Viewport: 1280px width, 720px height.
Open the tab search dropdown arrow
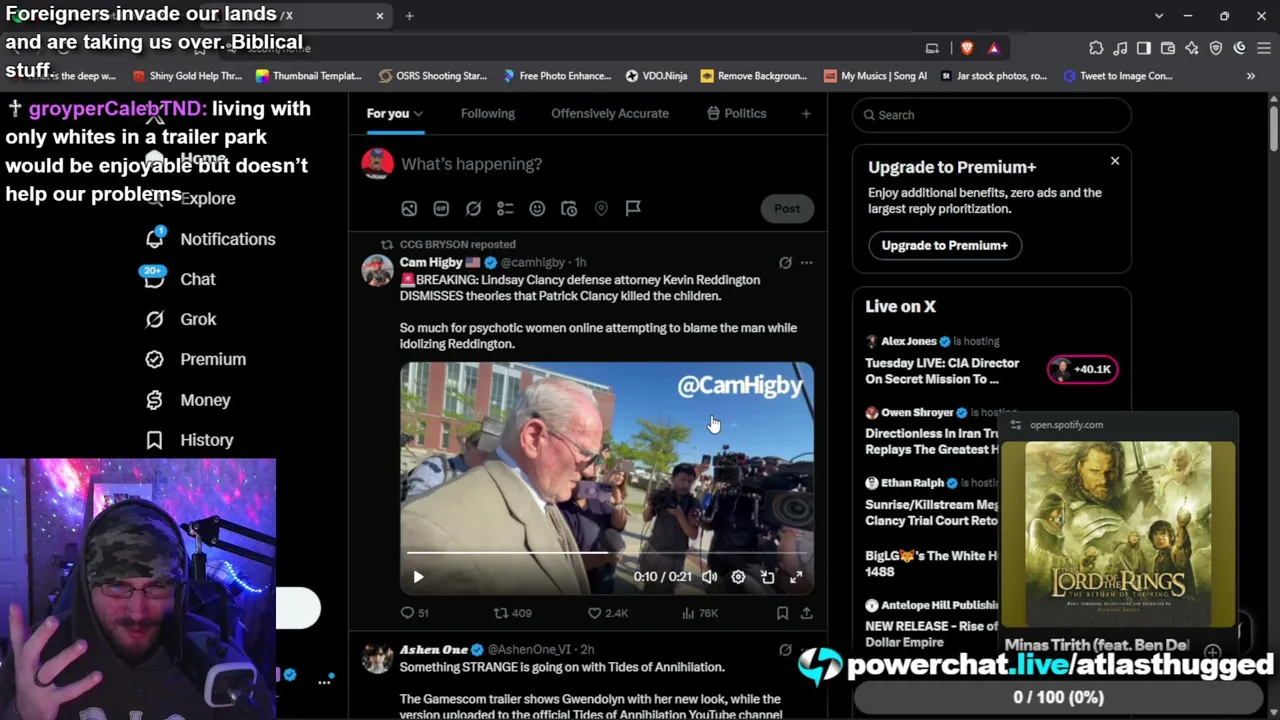1159,16
